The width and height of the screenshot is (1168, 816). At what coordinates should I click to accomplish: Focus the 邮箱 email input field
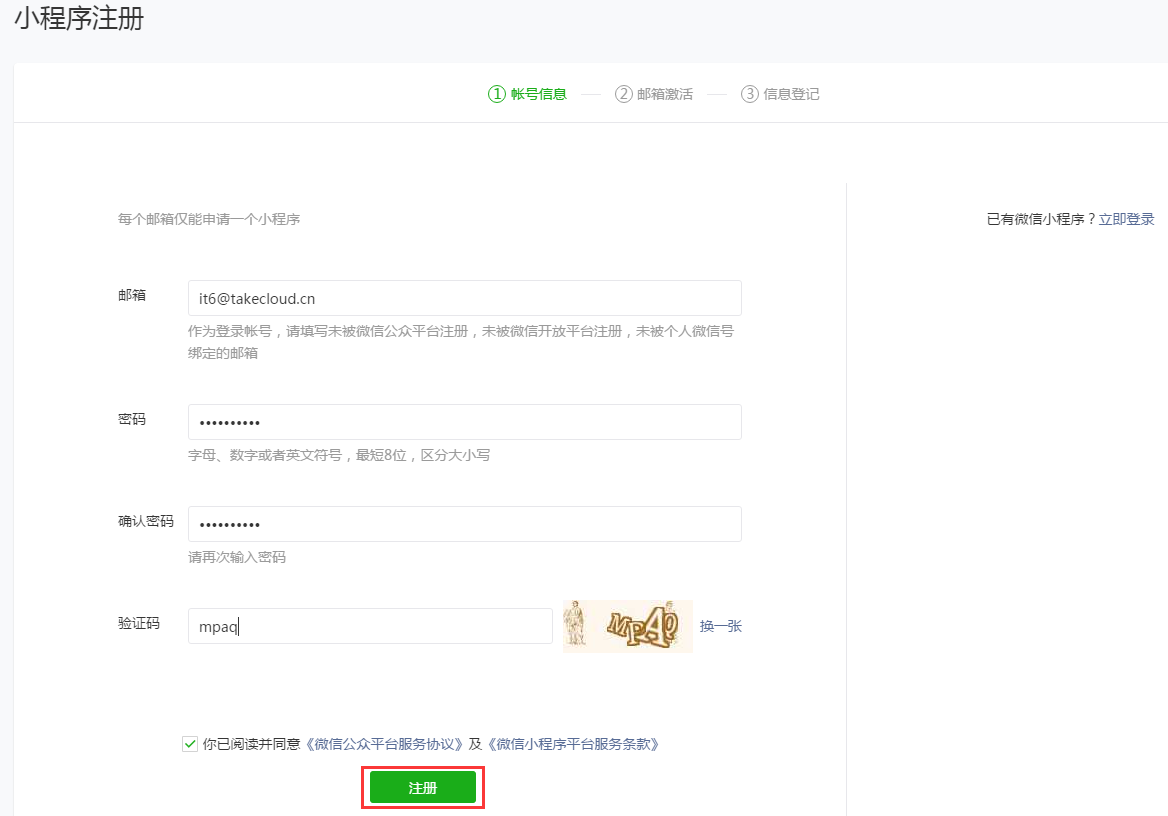464,298
